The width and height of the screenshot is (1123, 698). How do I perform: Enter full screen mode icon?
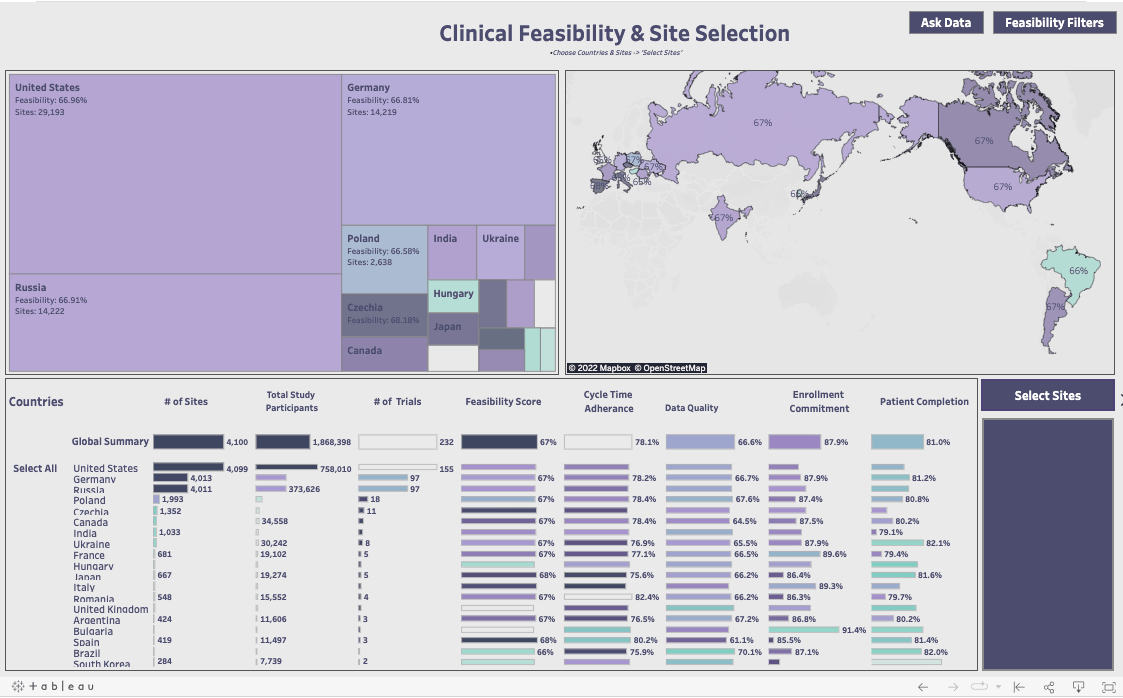pos(1108,687)
